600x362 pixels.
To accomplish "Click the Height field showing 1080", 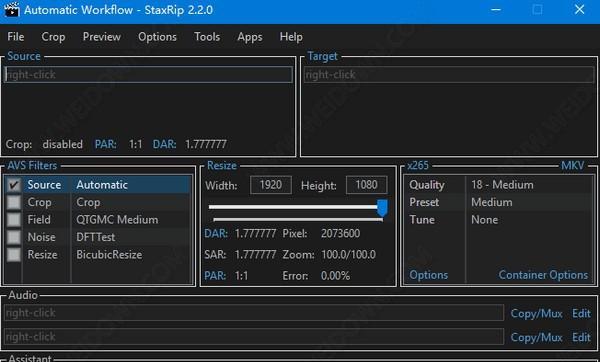I will tap(366, 185).
